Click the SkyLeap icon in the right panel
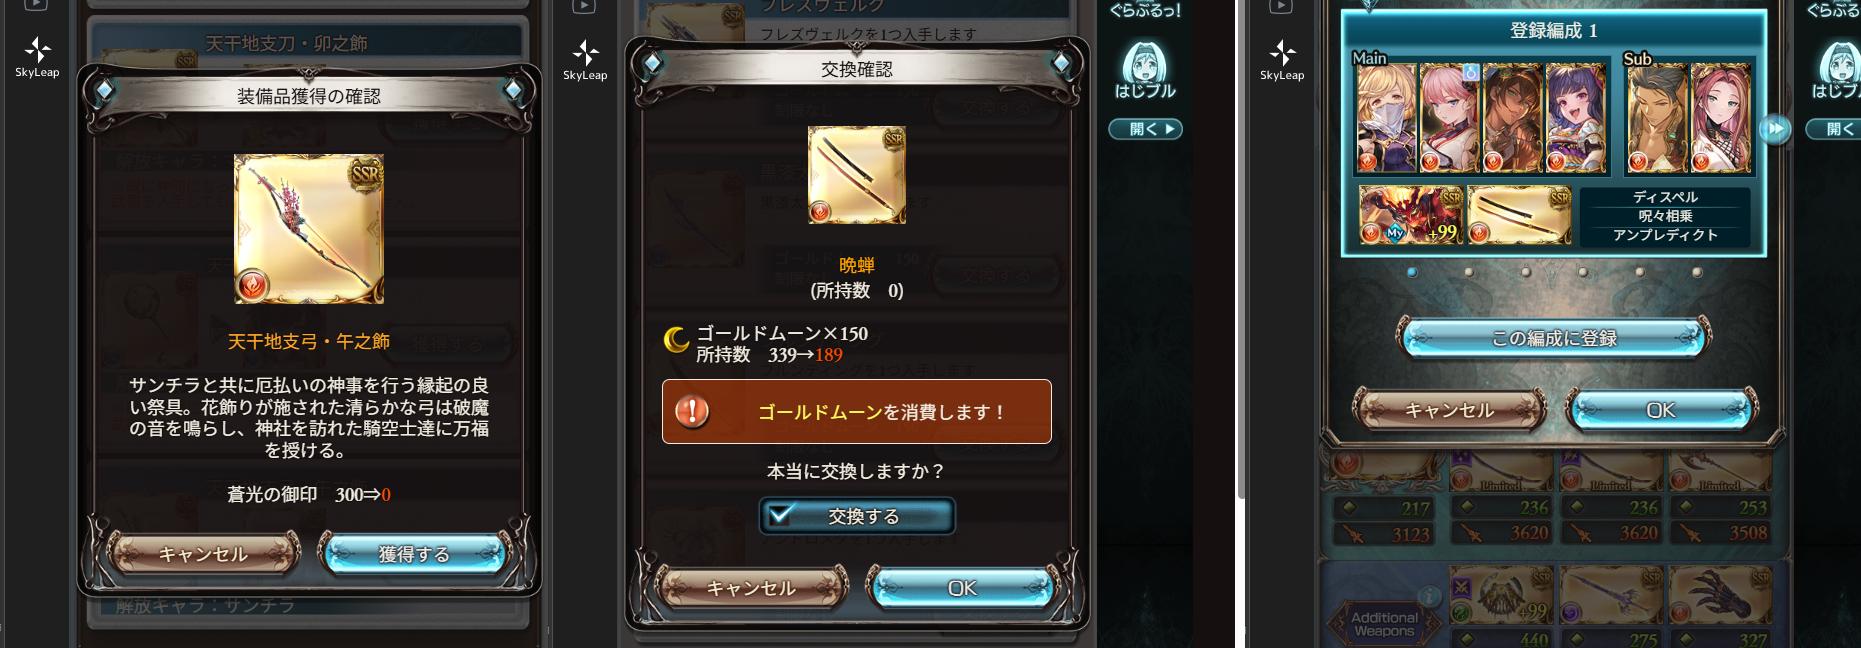Image resolution: width=1861 pixels, height=648 pixels. pyautogui.click(x=1282, y=59)
